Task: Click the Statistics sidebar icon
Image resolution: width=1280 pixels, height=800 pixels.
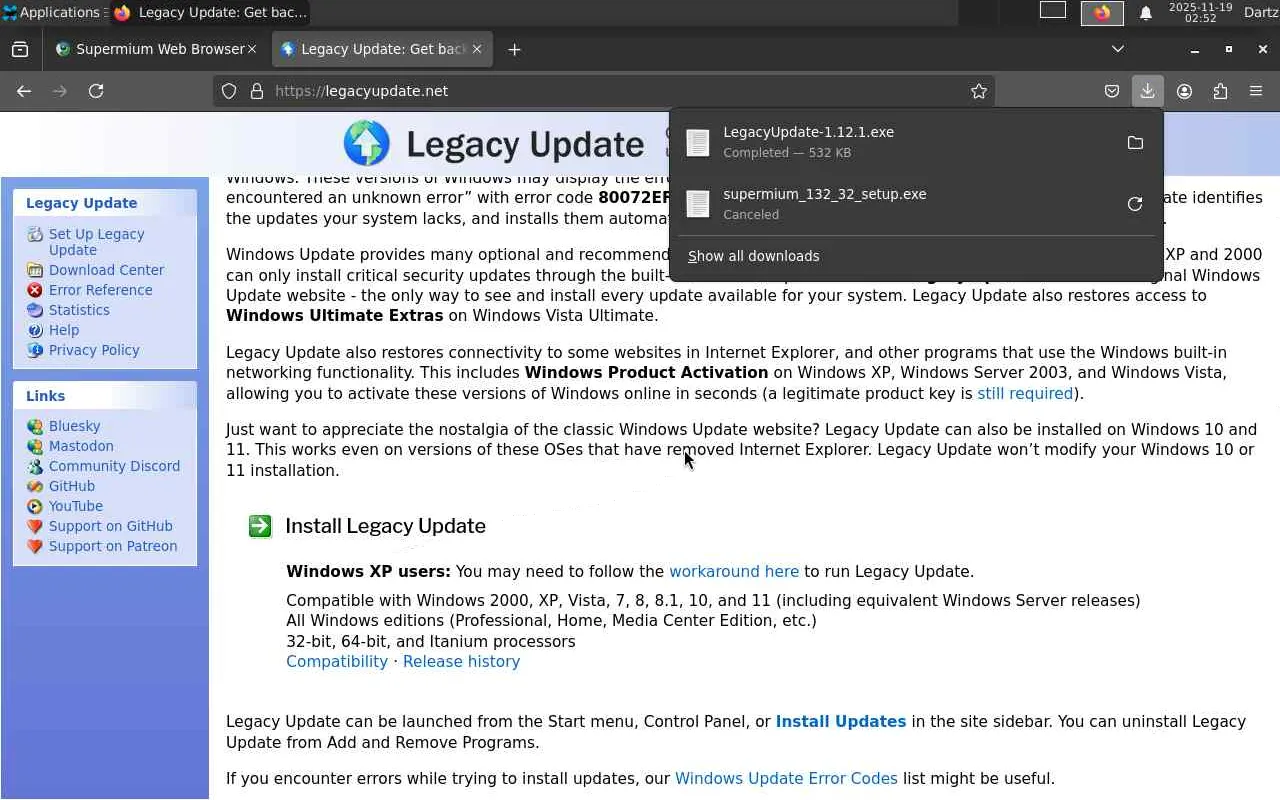Action: pyautogui.click(x=35, y=310)
